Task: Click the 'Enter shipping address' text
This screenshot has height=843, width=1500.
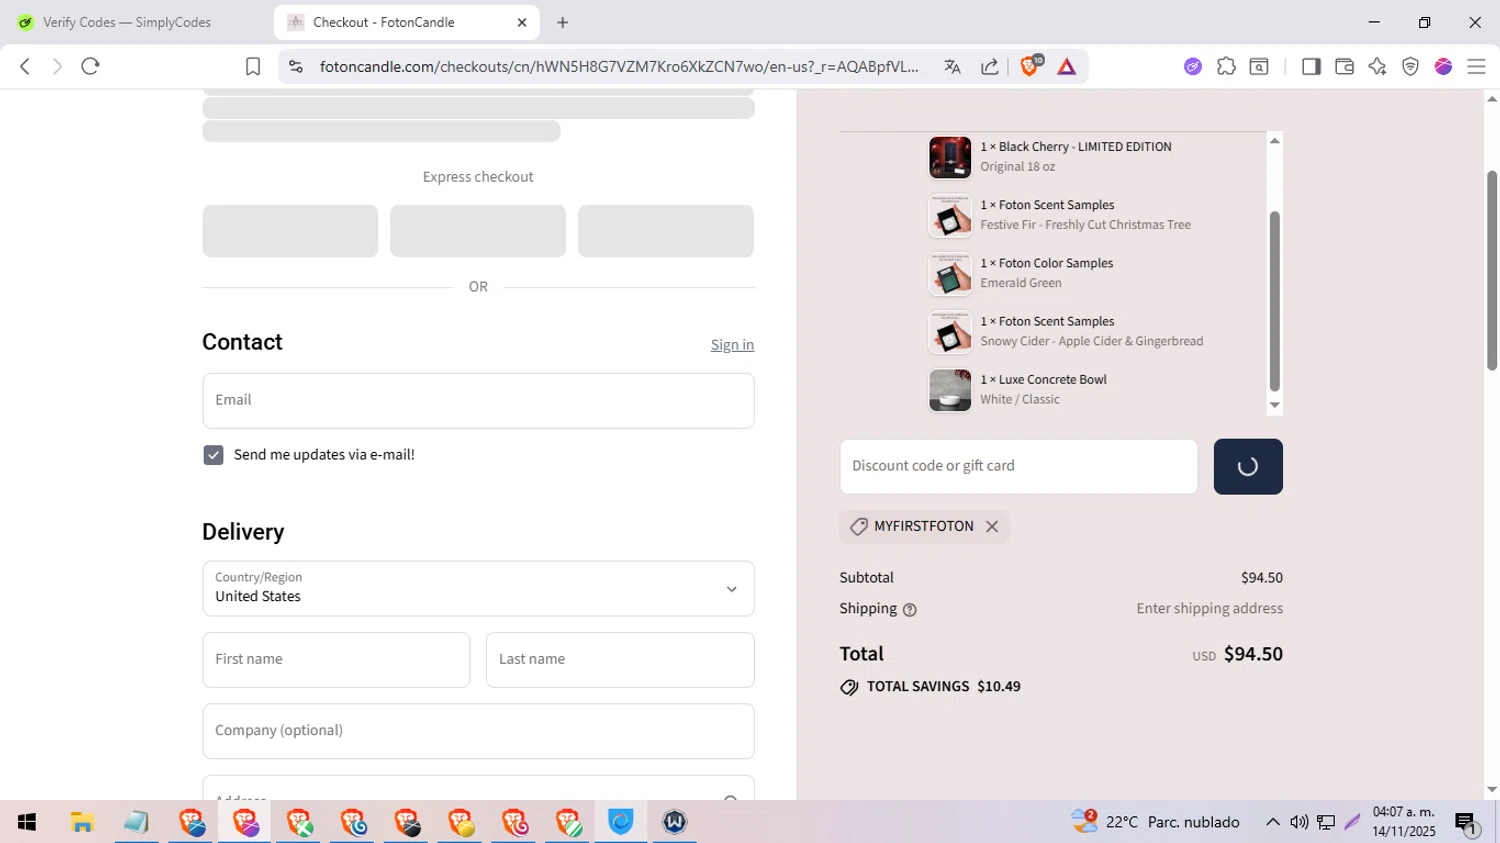Action: tap(1209, 609)
